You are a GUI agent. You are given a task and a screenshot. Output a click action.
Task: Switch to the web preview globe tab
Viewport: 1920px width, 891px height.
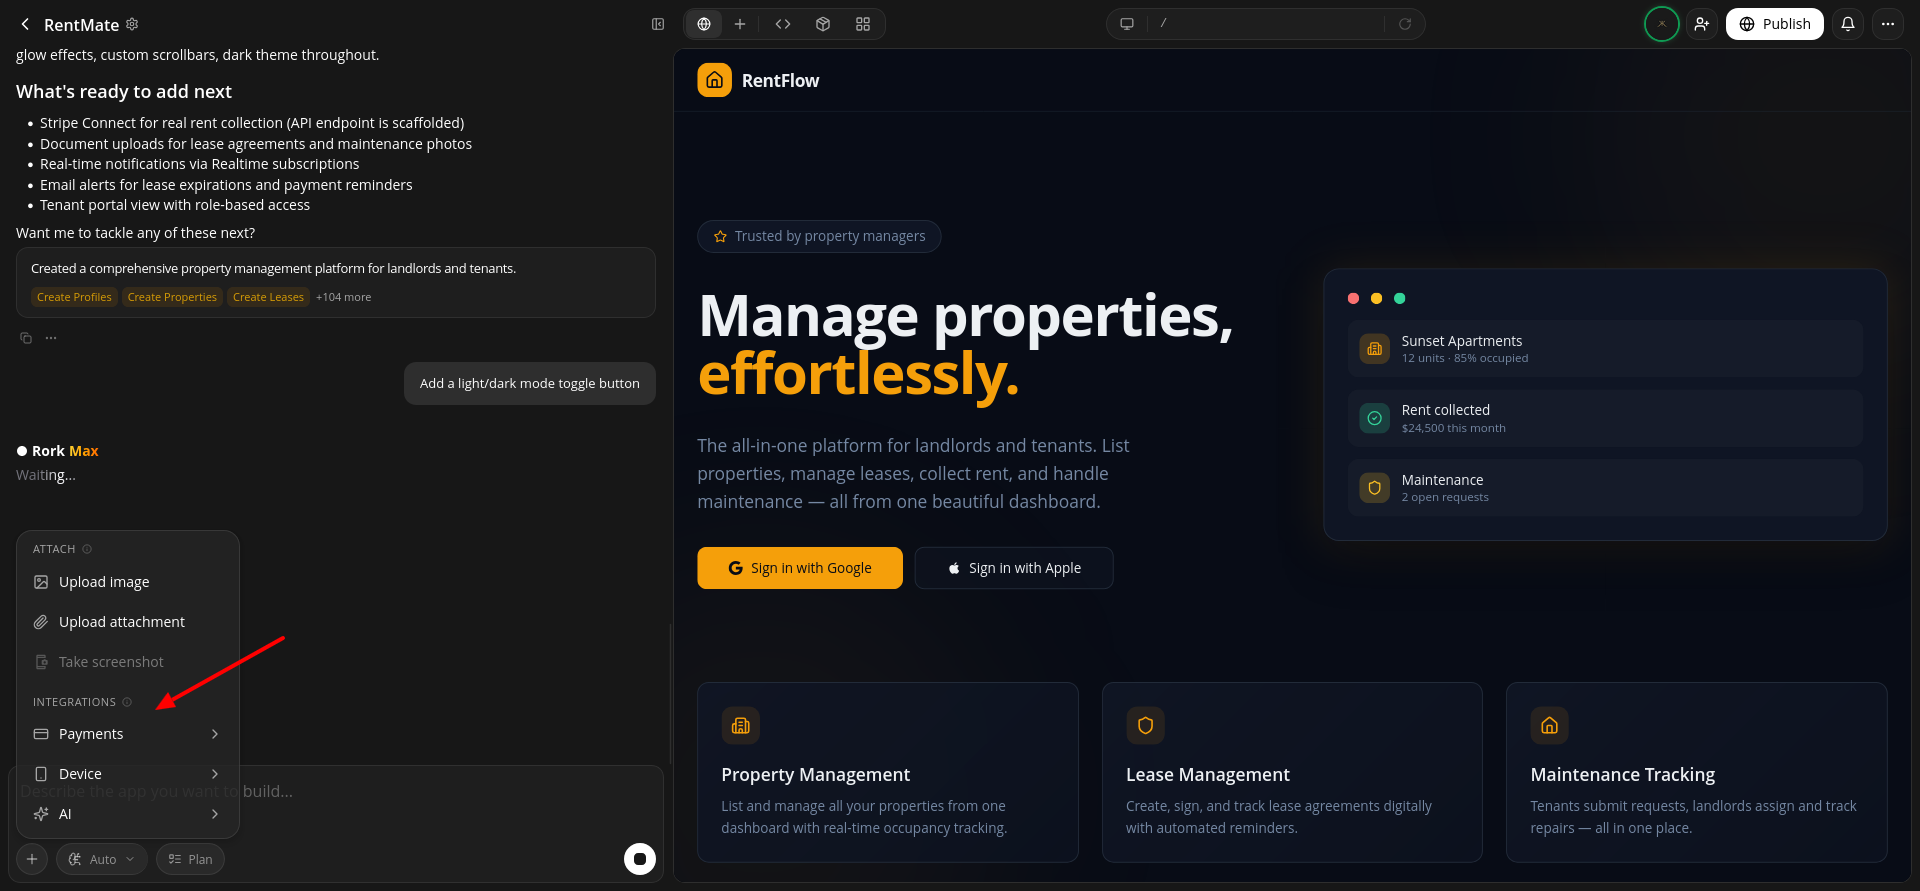(704, 24)
